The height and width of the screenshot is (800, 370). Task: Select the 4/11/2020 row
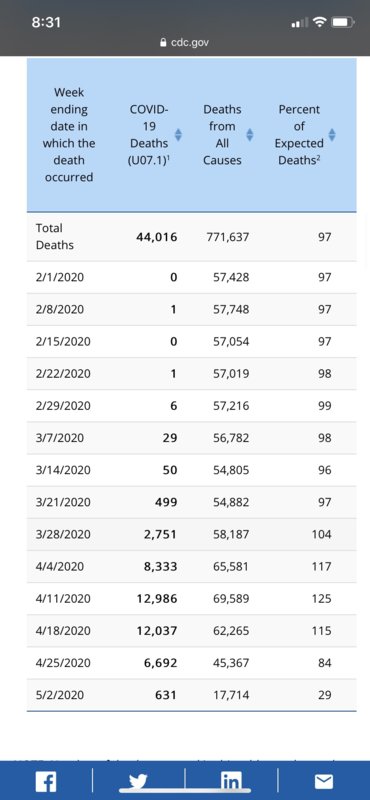pos(192,598)
